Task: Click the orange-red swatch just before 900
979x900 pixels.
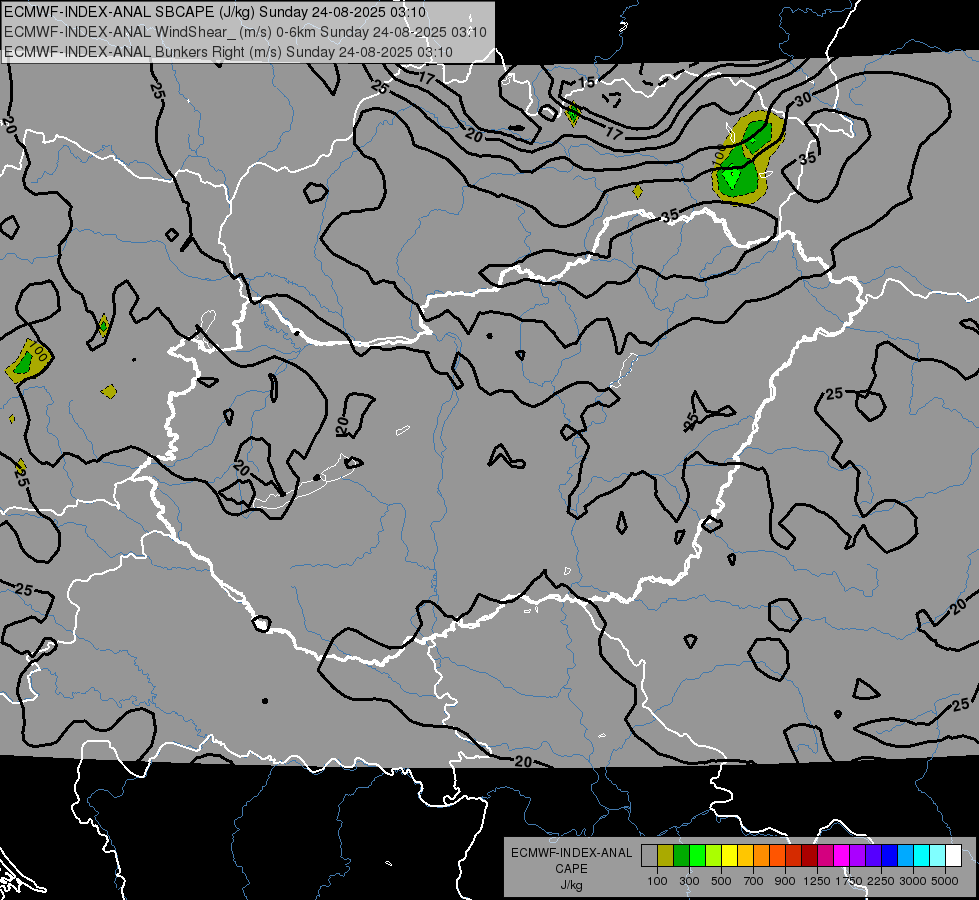Action: tap(778, 855)
